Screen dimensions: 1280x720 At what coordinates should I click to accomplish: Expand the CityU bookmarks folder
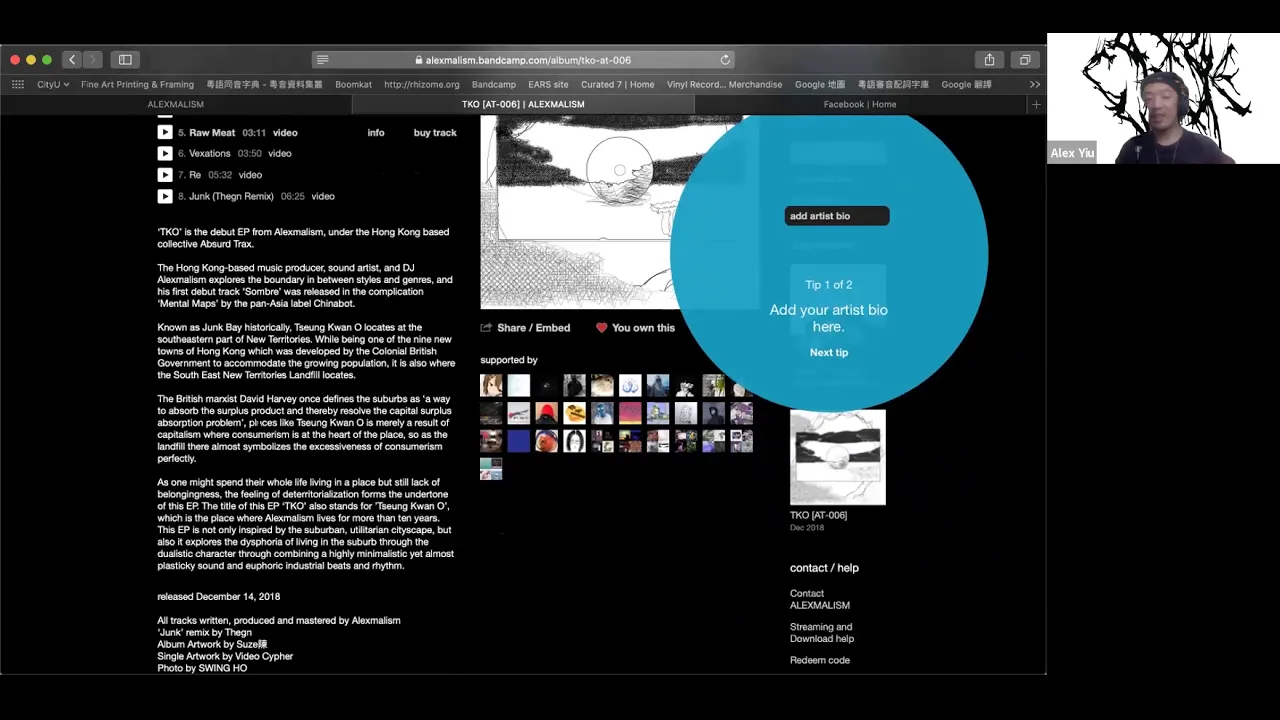pyautogui.click(x=53, y=85)
